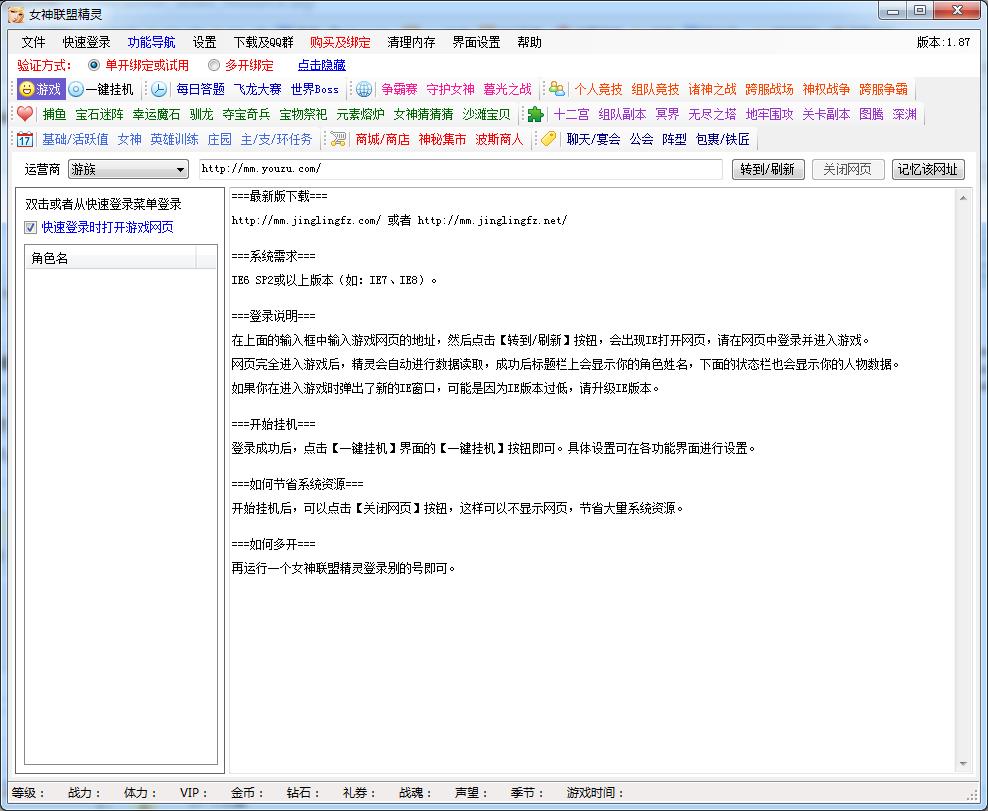Click the red heart icon before 捕鱼
Viewport: 988px width, 811px height.
25,114
